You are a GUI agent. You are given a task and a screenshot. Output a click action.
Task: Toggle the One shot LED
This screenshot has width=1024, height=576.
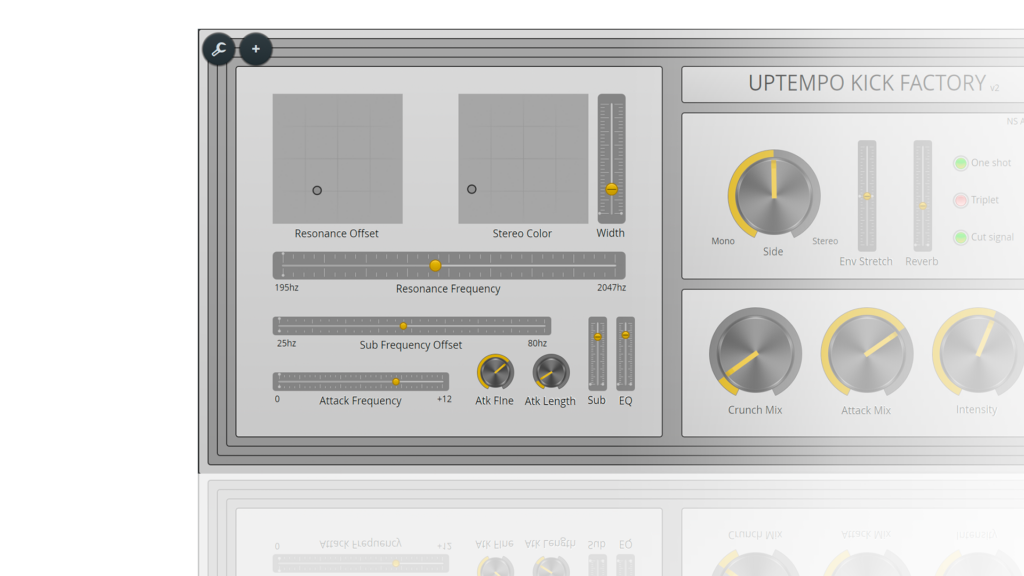960,163
